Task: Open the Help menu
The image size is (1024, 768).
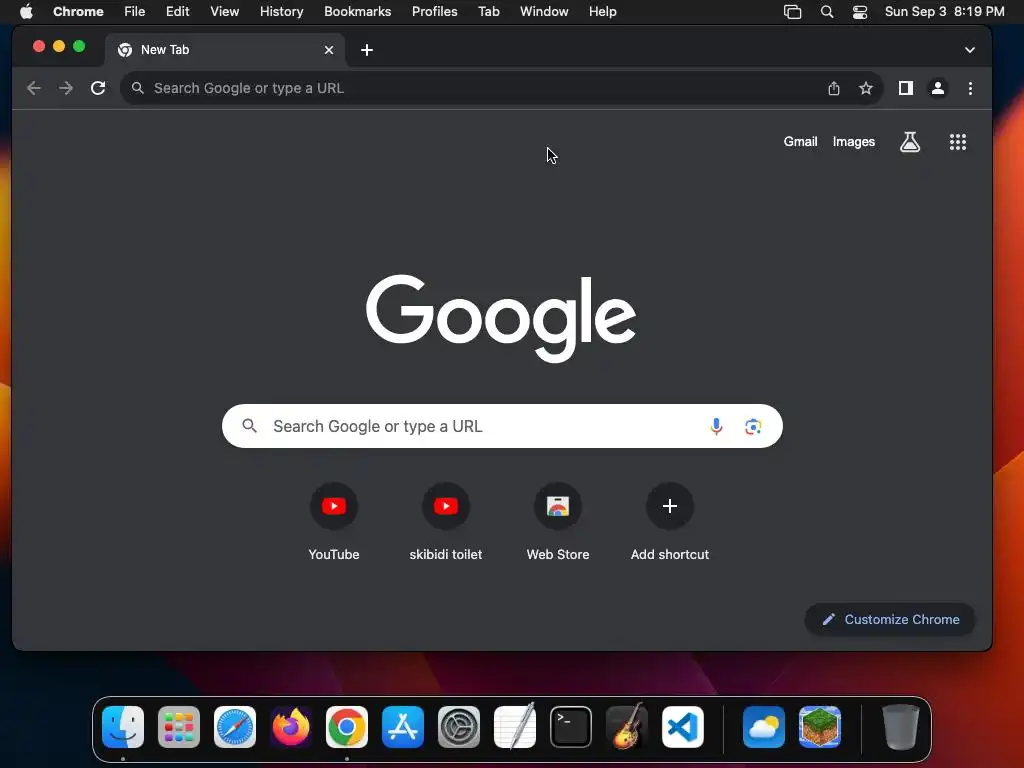Action: click(602, 12)
